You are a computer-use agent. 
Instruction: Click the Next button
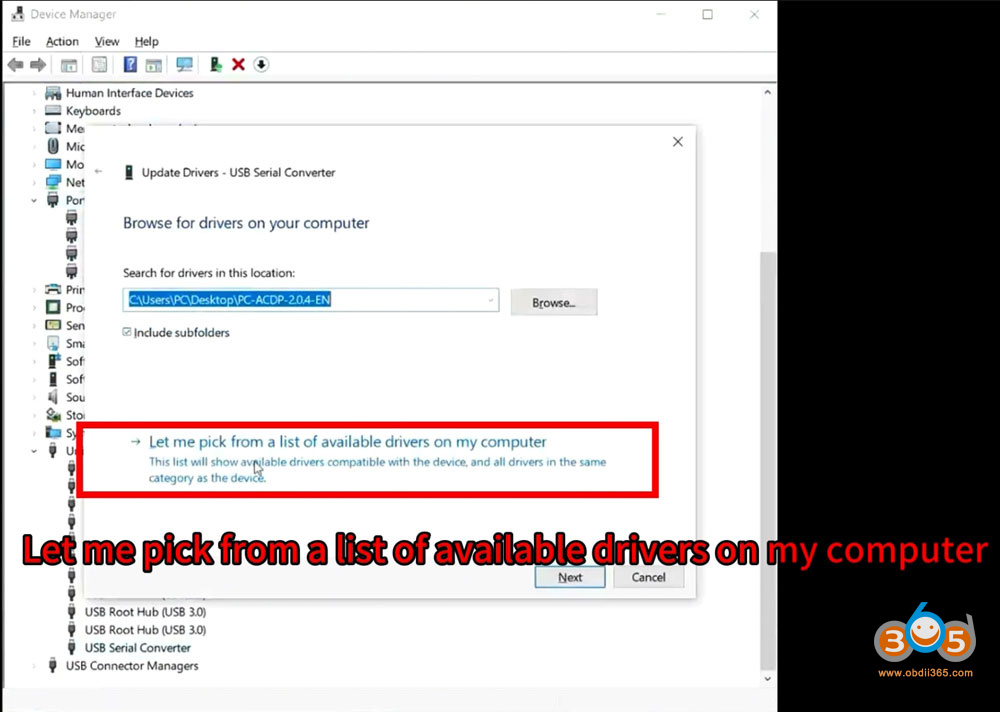[570, 577]
